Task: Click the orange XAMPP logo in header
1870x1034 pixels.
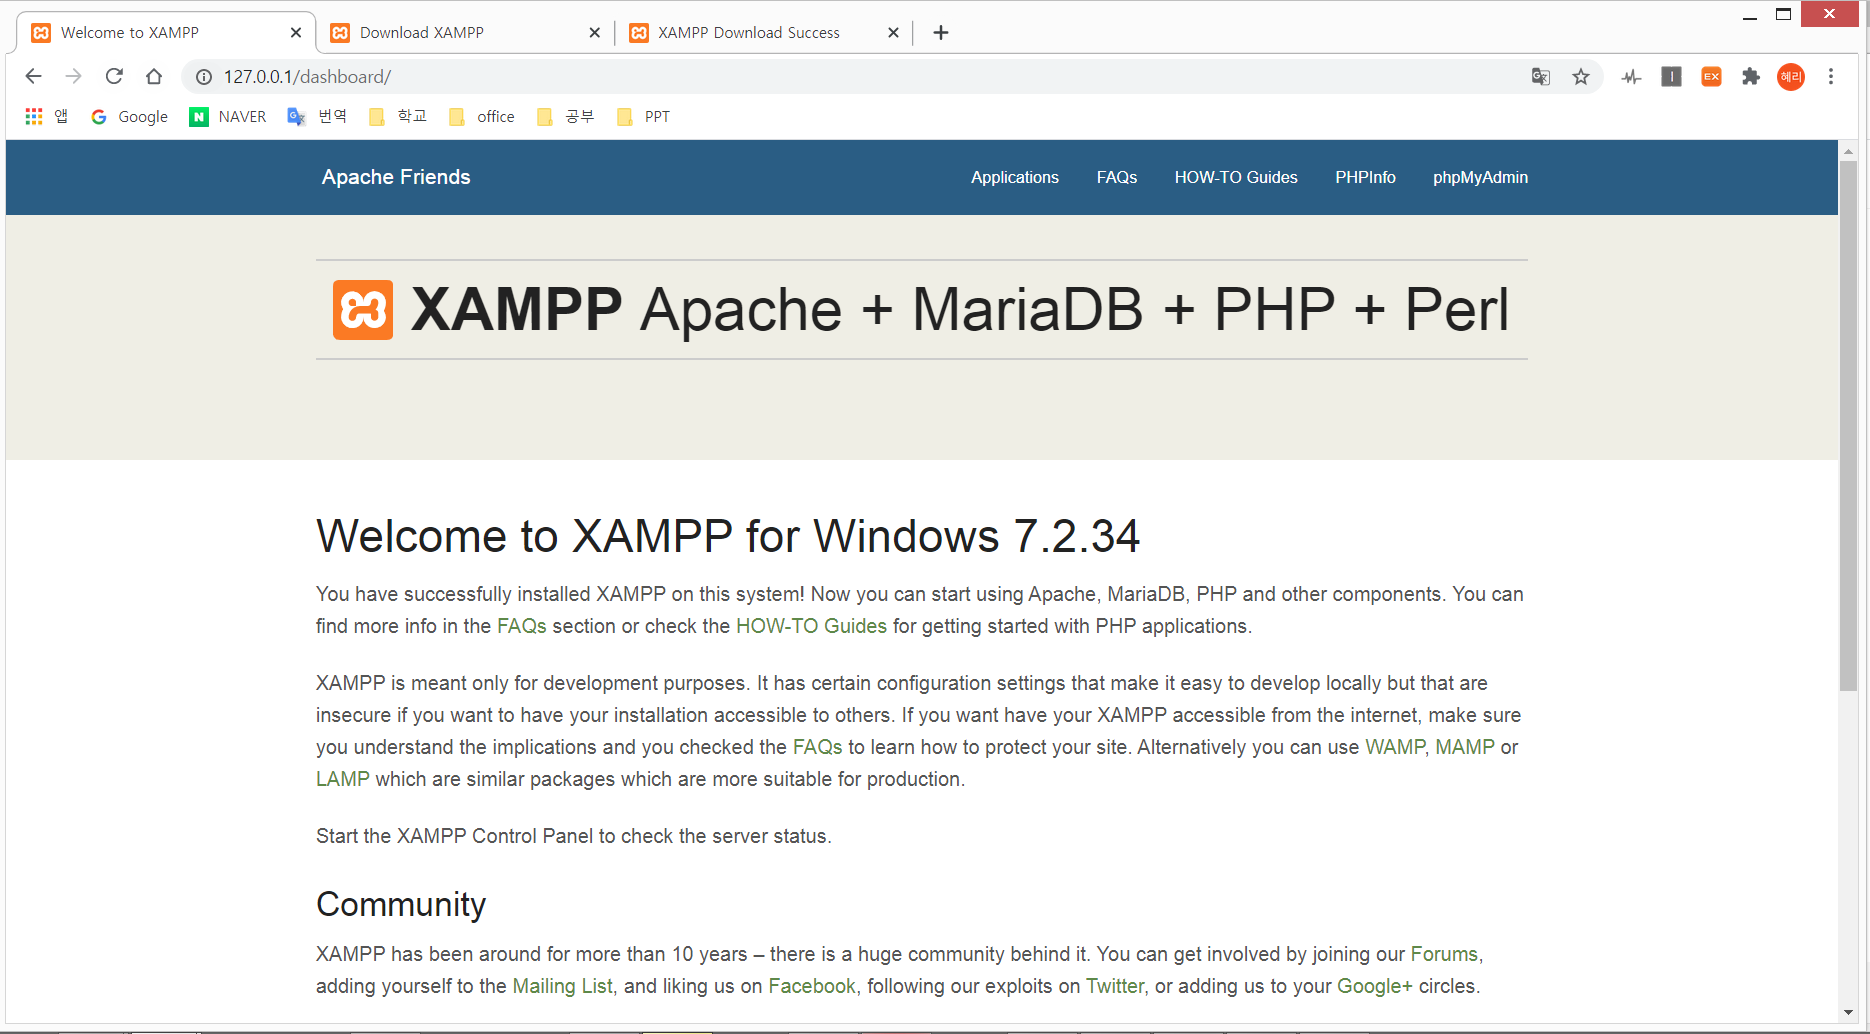Action: click(x=363, y=310)
